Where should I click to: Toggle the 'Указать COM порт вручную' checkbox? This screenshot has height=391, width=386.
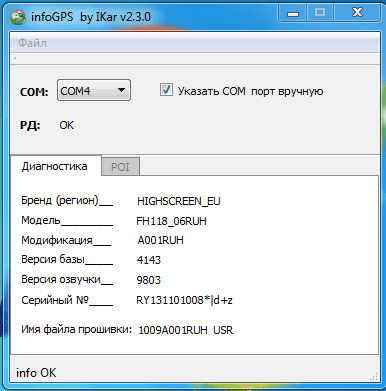pyautogui.click(x=166, y=90)
